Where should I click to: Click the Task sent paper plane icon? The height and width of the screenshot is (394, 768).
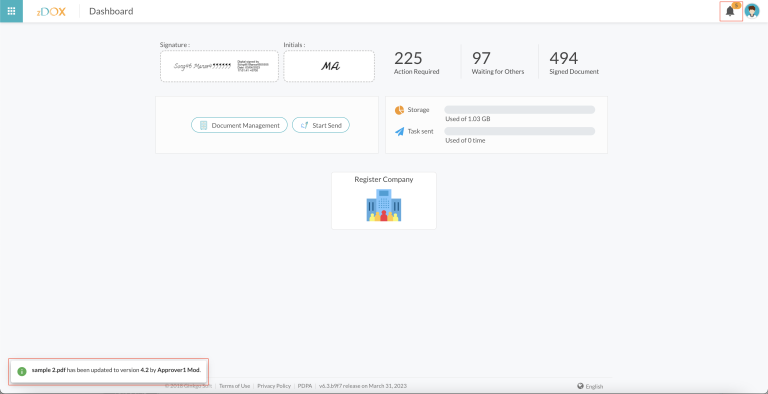tap(399, 131)
